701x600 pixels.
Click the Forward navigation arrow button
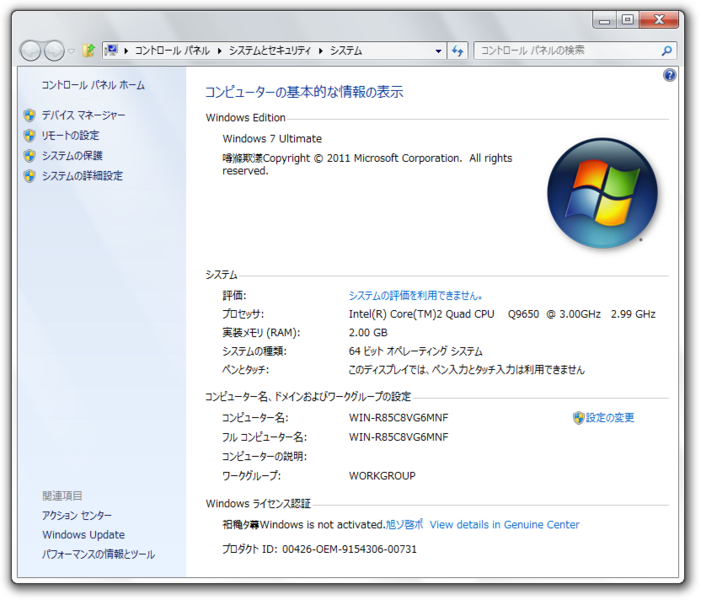click(x=54, y=51)
